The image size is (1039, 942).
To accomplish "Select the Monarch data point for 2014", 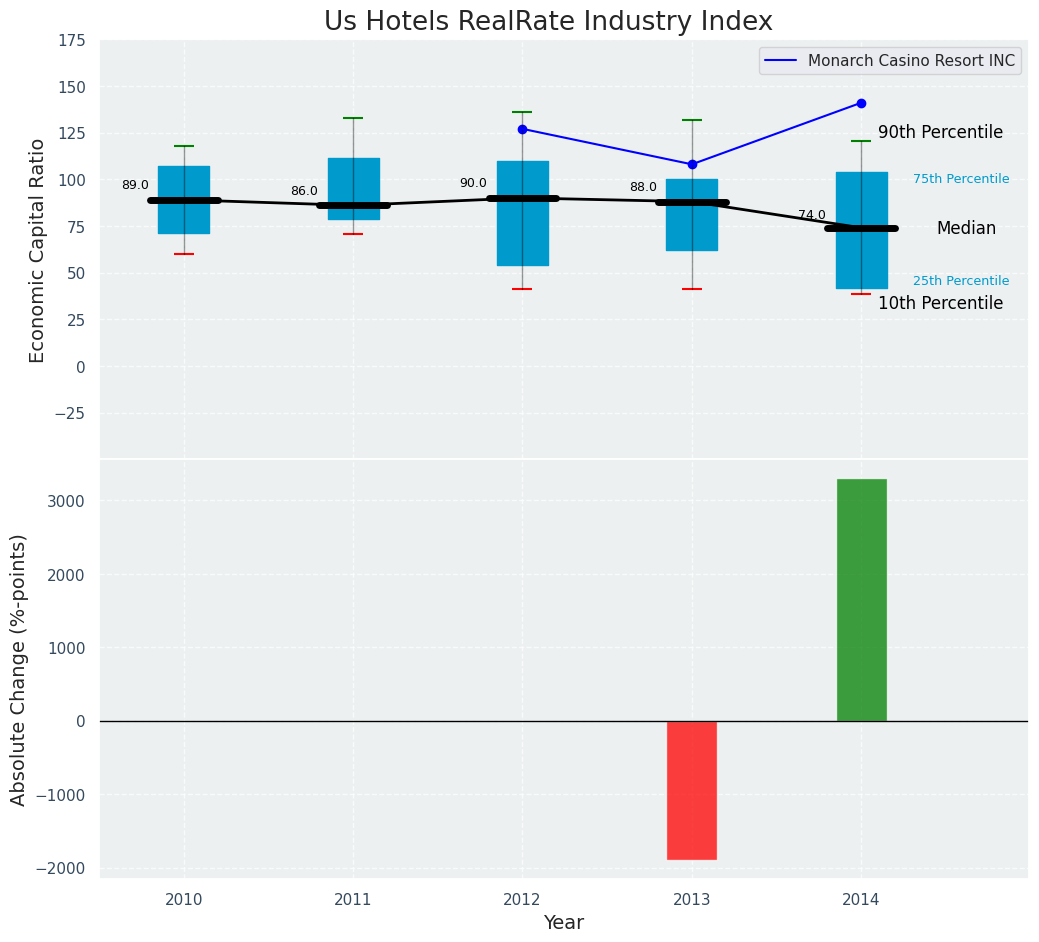I will tap(861, 103).
